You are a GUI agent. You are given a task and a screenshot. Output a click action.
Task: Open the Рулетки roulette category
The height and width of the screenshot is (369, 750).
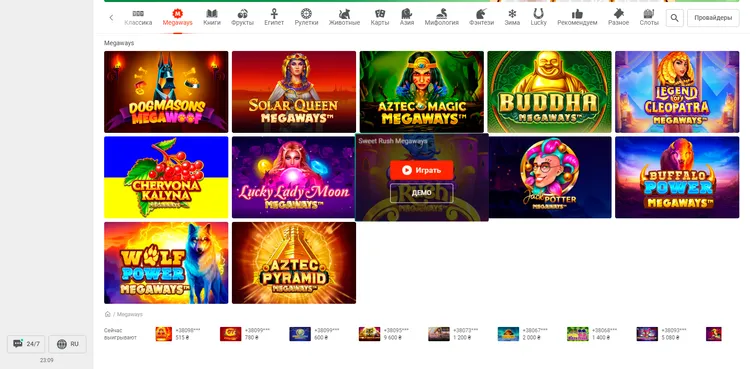(306, 18)
